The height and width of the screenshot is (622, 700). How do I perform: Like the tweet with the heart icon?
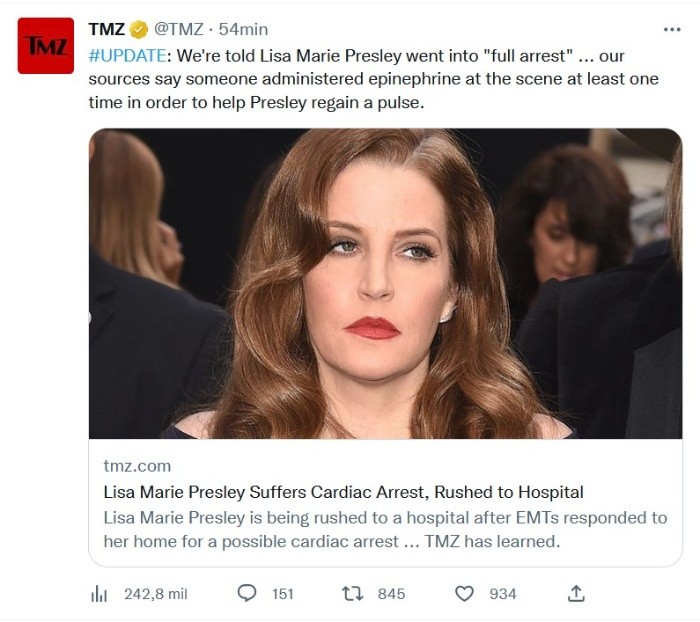point(464,594)
